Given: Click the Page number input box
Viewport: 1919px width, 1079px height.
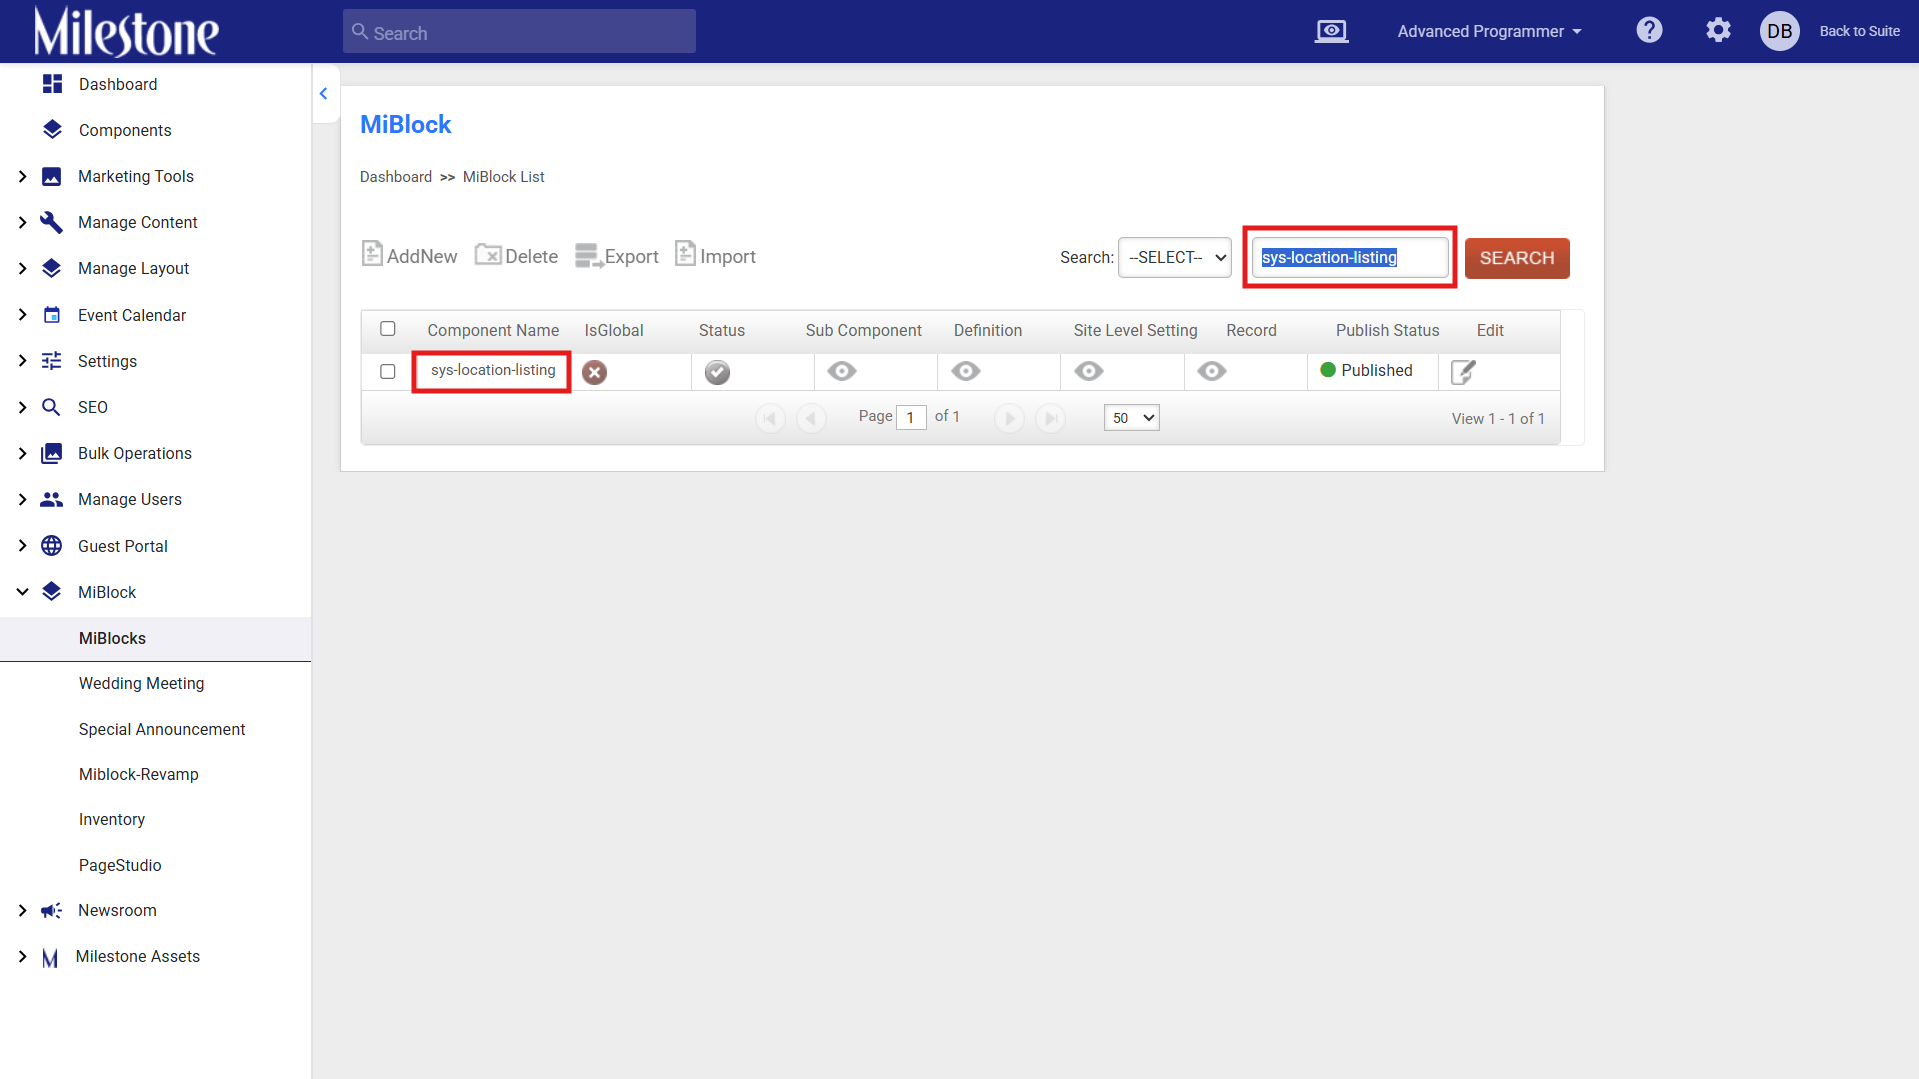Looking at the screenshot, I should pyautogui.click(x=911, y=418).
